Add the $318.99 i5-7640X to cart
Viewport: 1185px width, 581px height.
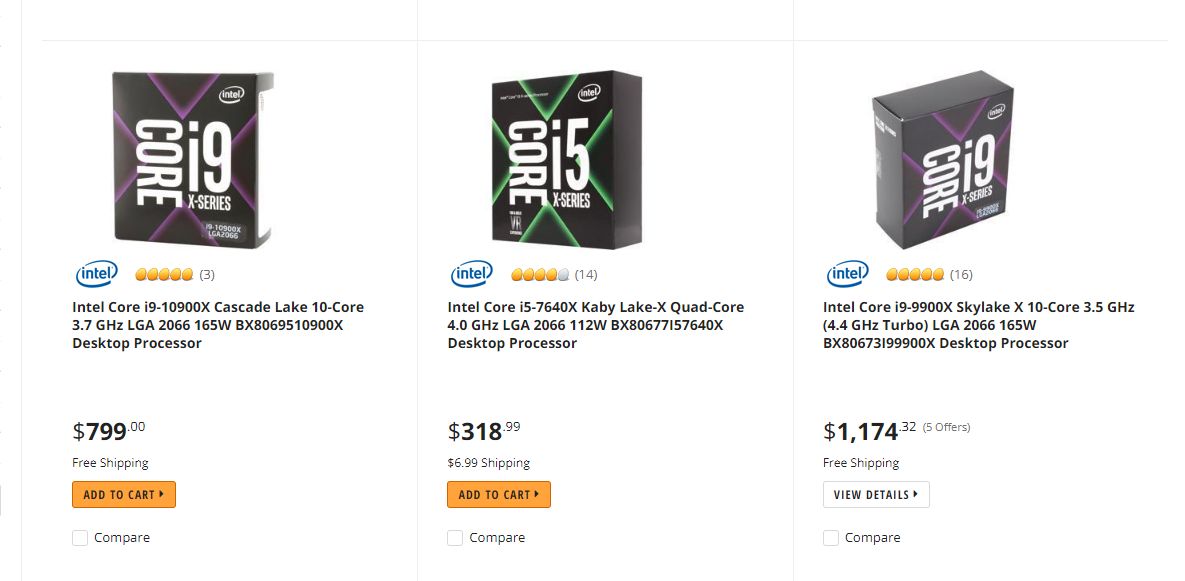(498, 495)
